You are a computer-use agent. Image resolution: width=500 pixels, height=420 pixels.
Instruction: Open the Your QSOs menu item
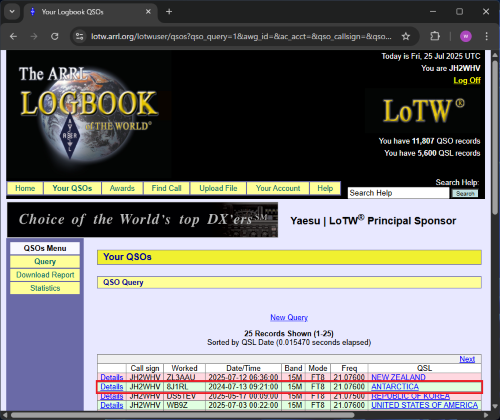click(72, 188)
